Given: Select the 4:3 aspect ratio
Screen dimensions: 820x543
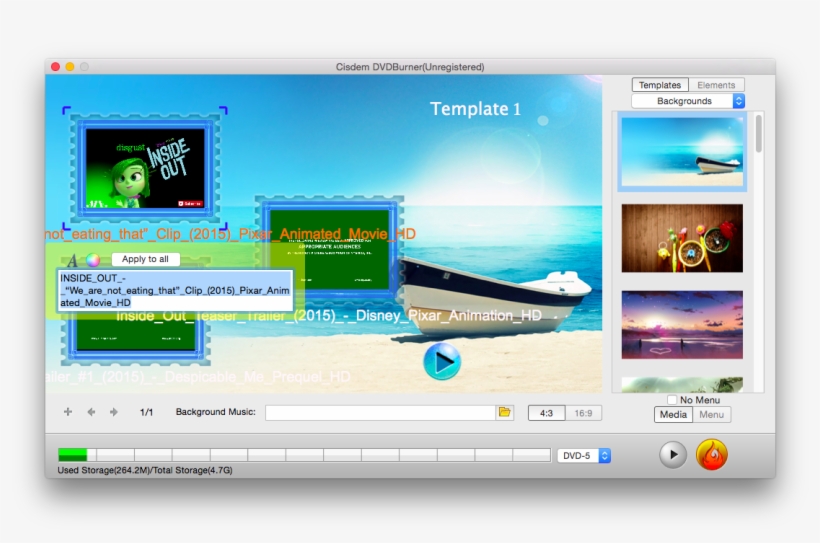Looking at the screenshot, I should pos(546,413).
